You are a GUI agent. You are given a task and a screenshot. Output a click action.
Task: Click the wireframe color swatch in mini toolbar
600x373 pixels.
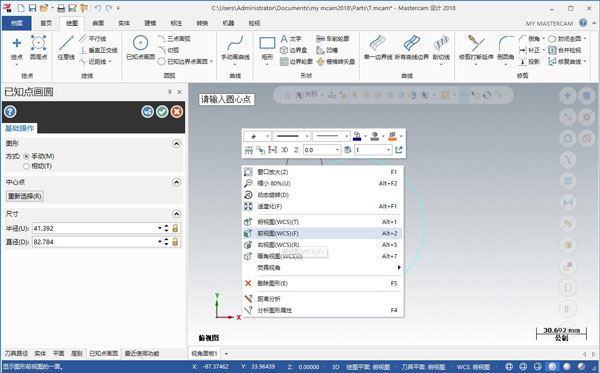coord(357,136)
